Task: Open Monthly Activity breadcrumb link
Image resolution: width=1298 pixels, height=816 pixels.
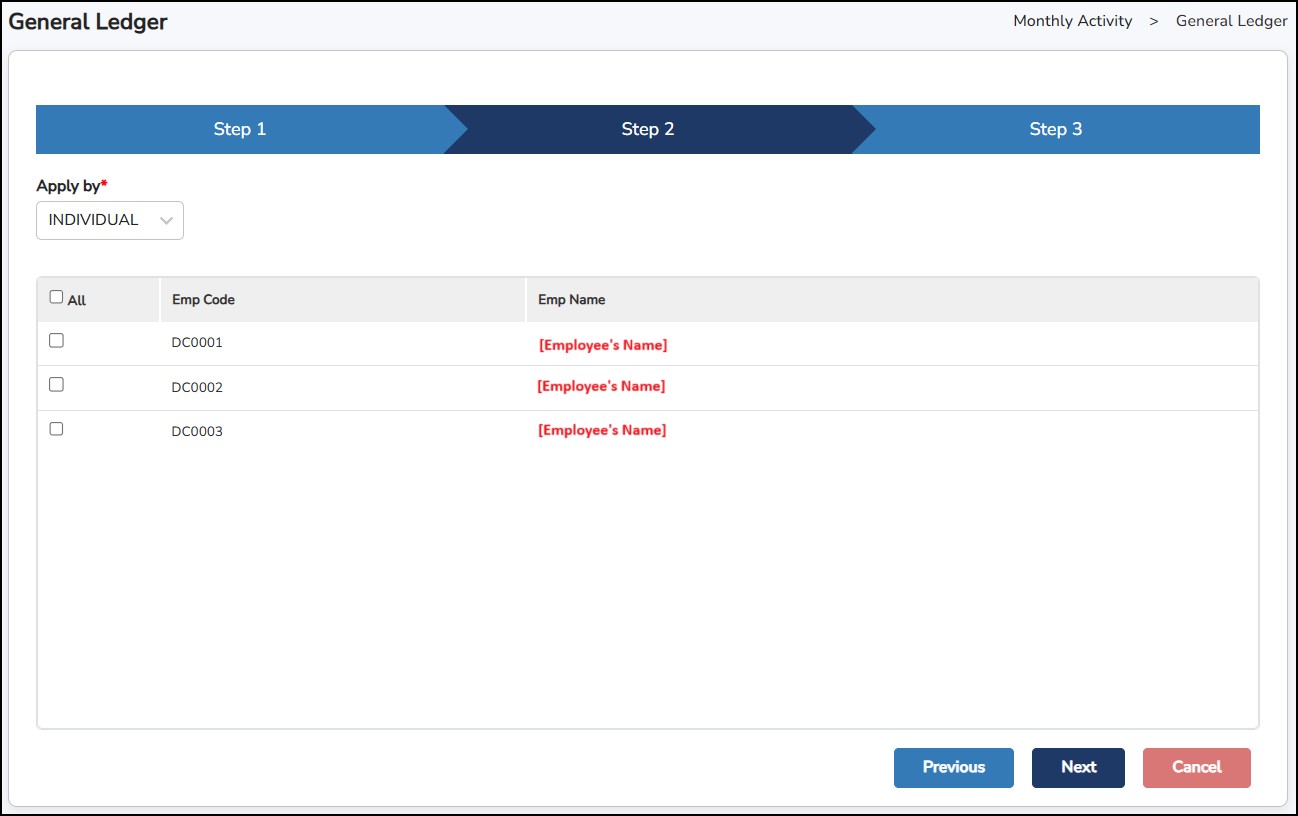Action: tap(1072, 21)
